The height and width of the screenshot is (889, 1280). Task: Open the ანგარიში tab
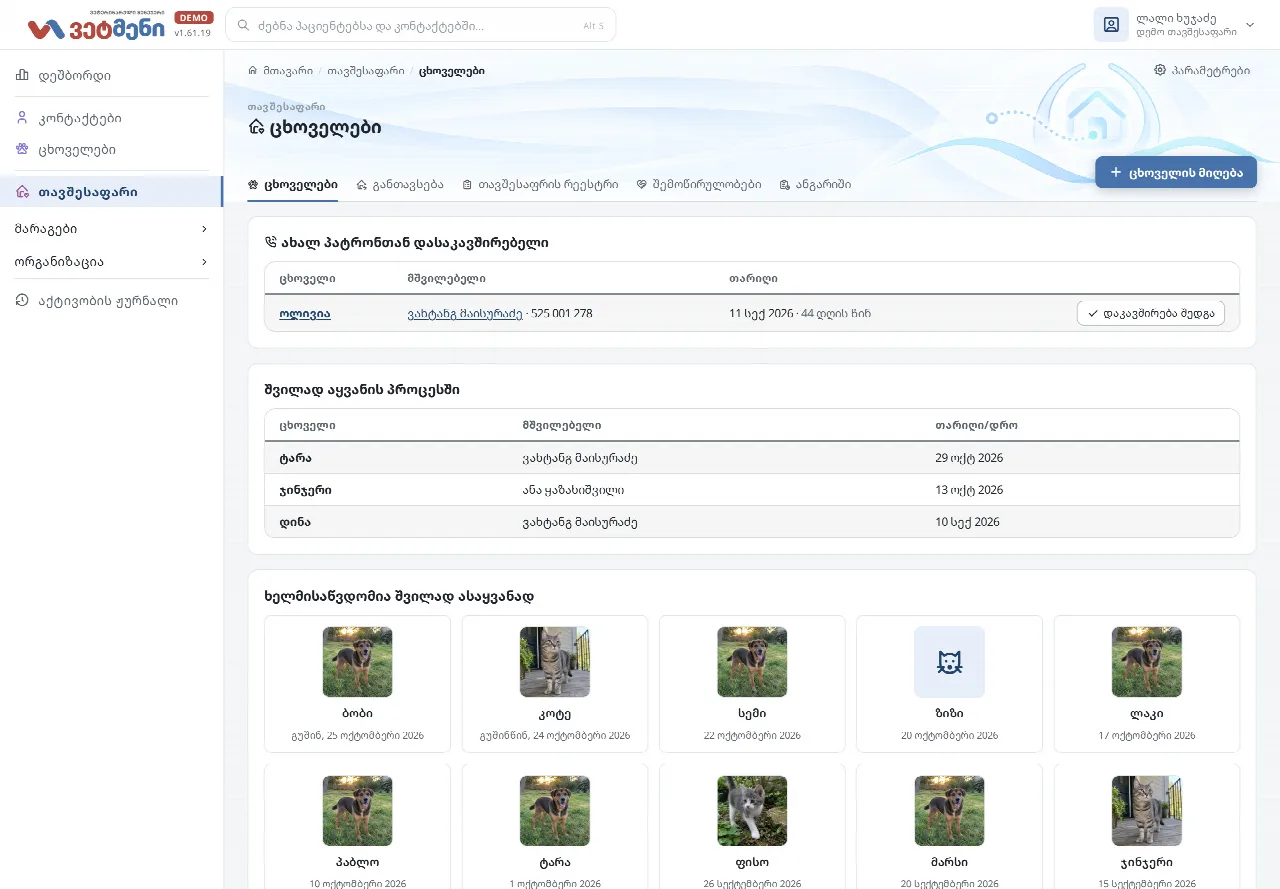816,185
